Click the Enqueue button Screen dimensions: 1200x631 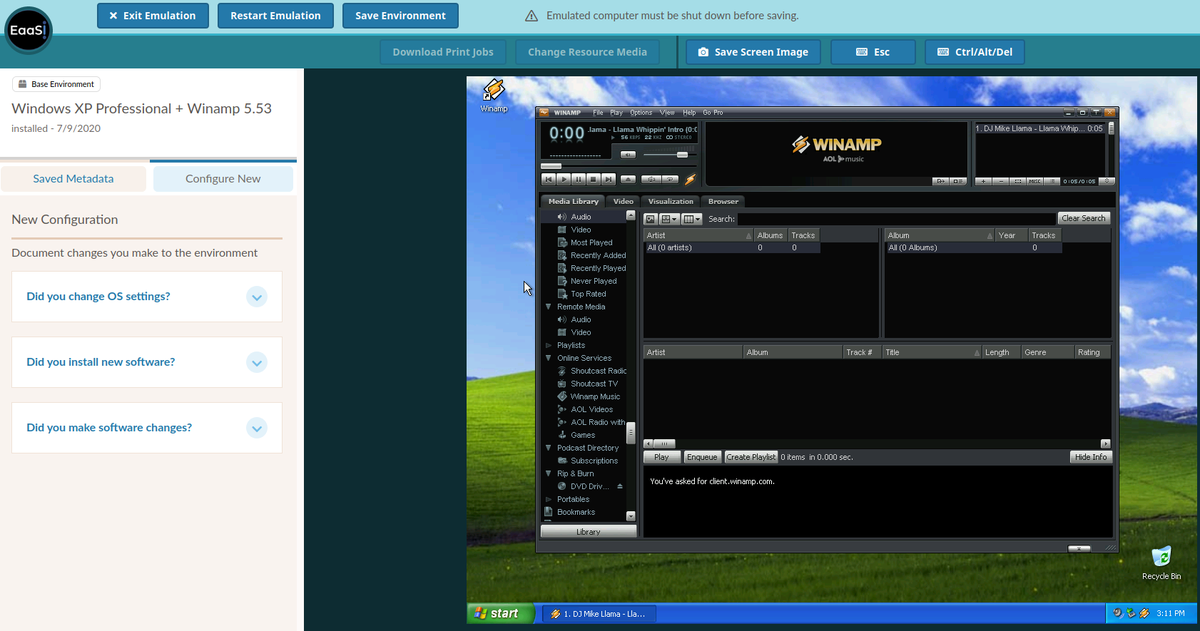click(702, 457)
